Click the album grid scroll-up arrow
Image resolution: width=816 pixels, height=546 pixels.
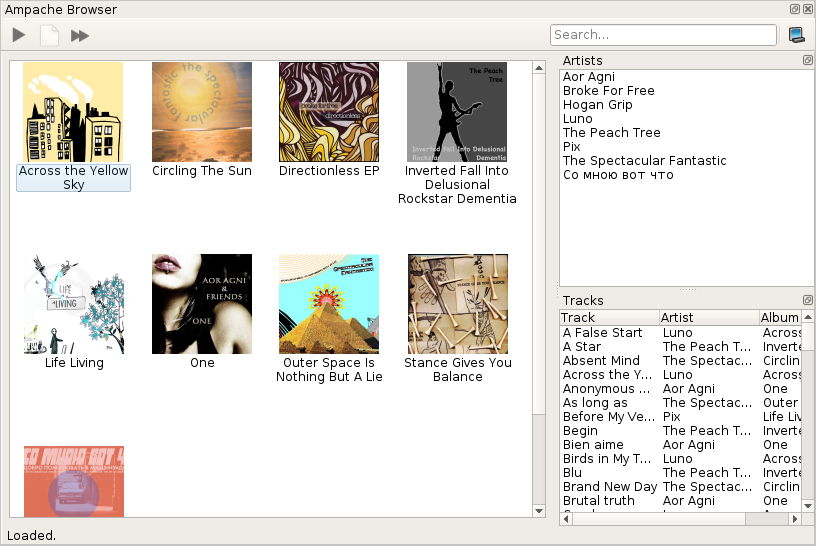point(539,68)
